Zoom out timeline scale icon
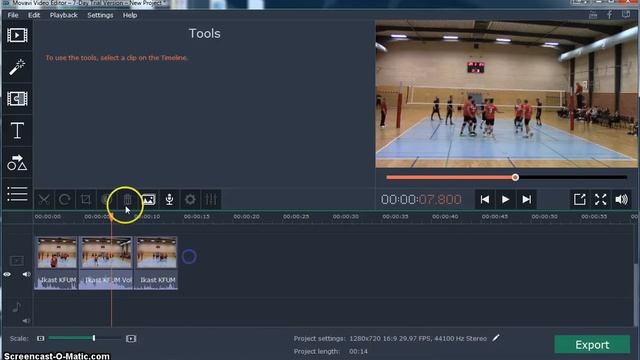This screenshot has width=640, height=360. pos(40,338)
